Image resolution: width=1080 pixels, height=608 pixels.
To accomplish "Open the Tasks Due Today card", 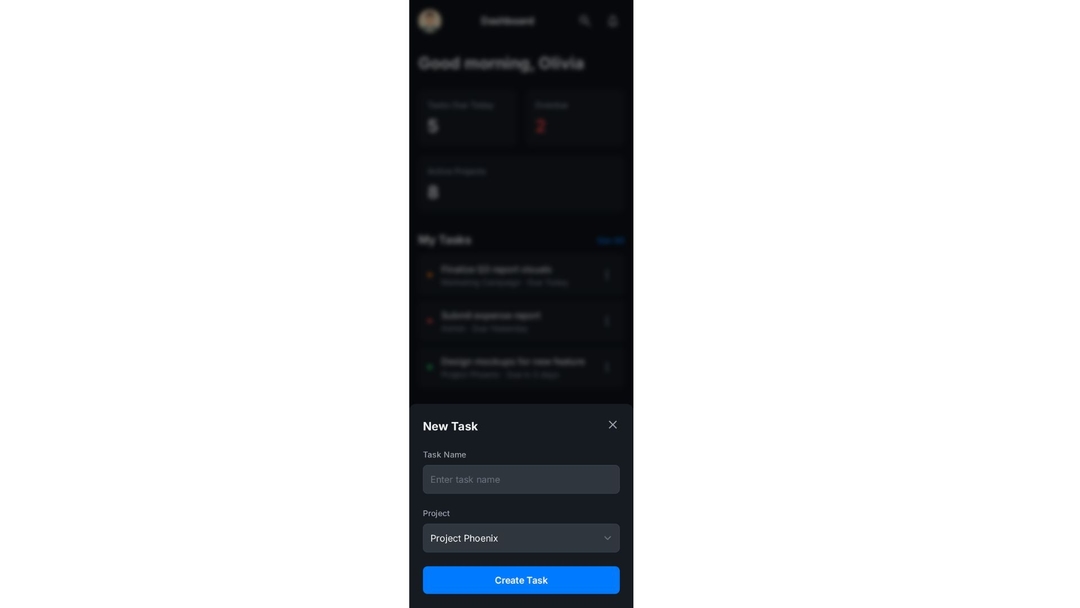I will 468,118.
